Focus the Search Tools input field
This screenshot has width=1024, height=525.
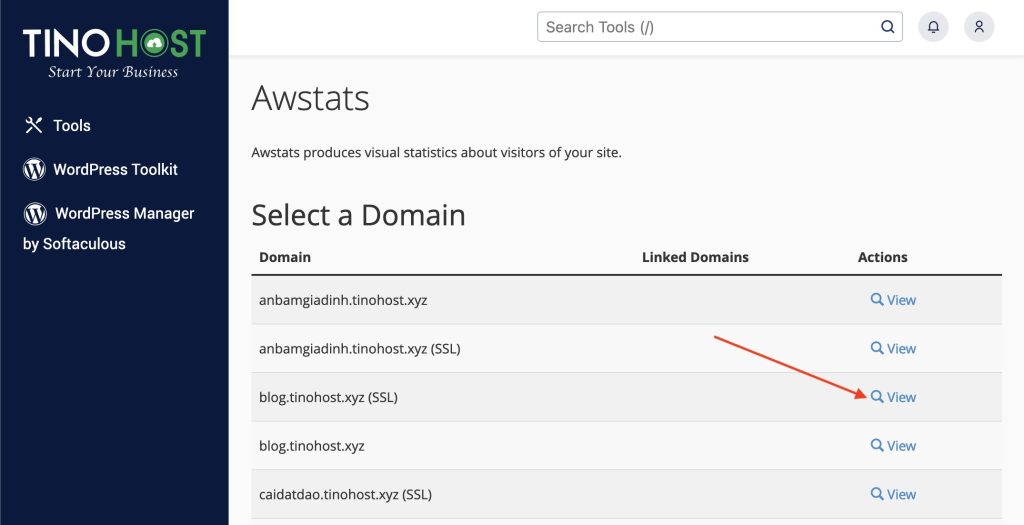pyautogui.click(x=709, y=27)
